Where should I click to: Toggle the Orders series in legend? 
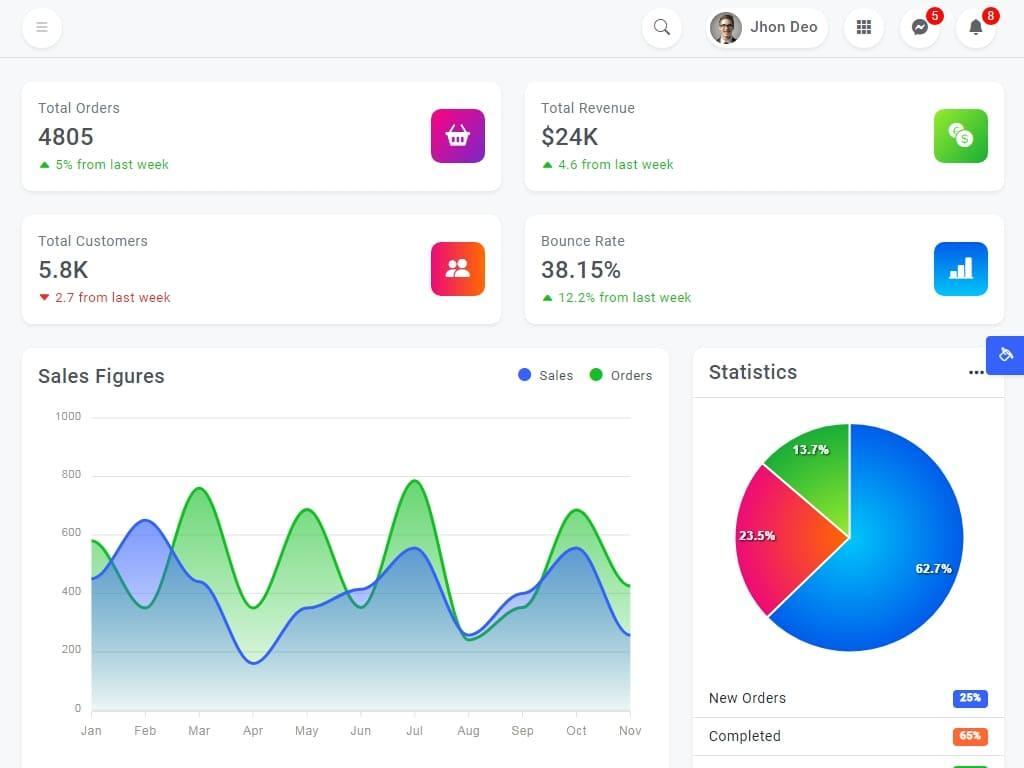coord(620,376)
